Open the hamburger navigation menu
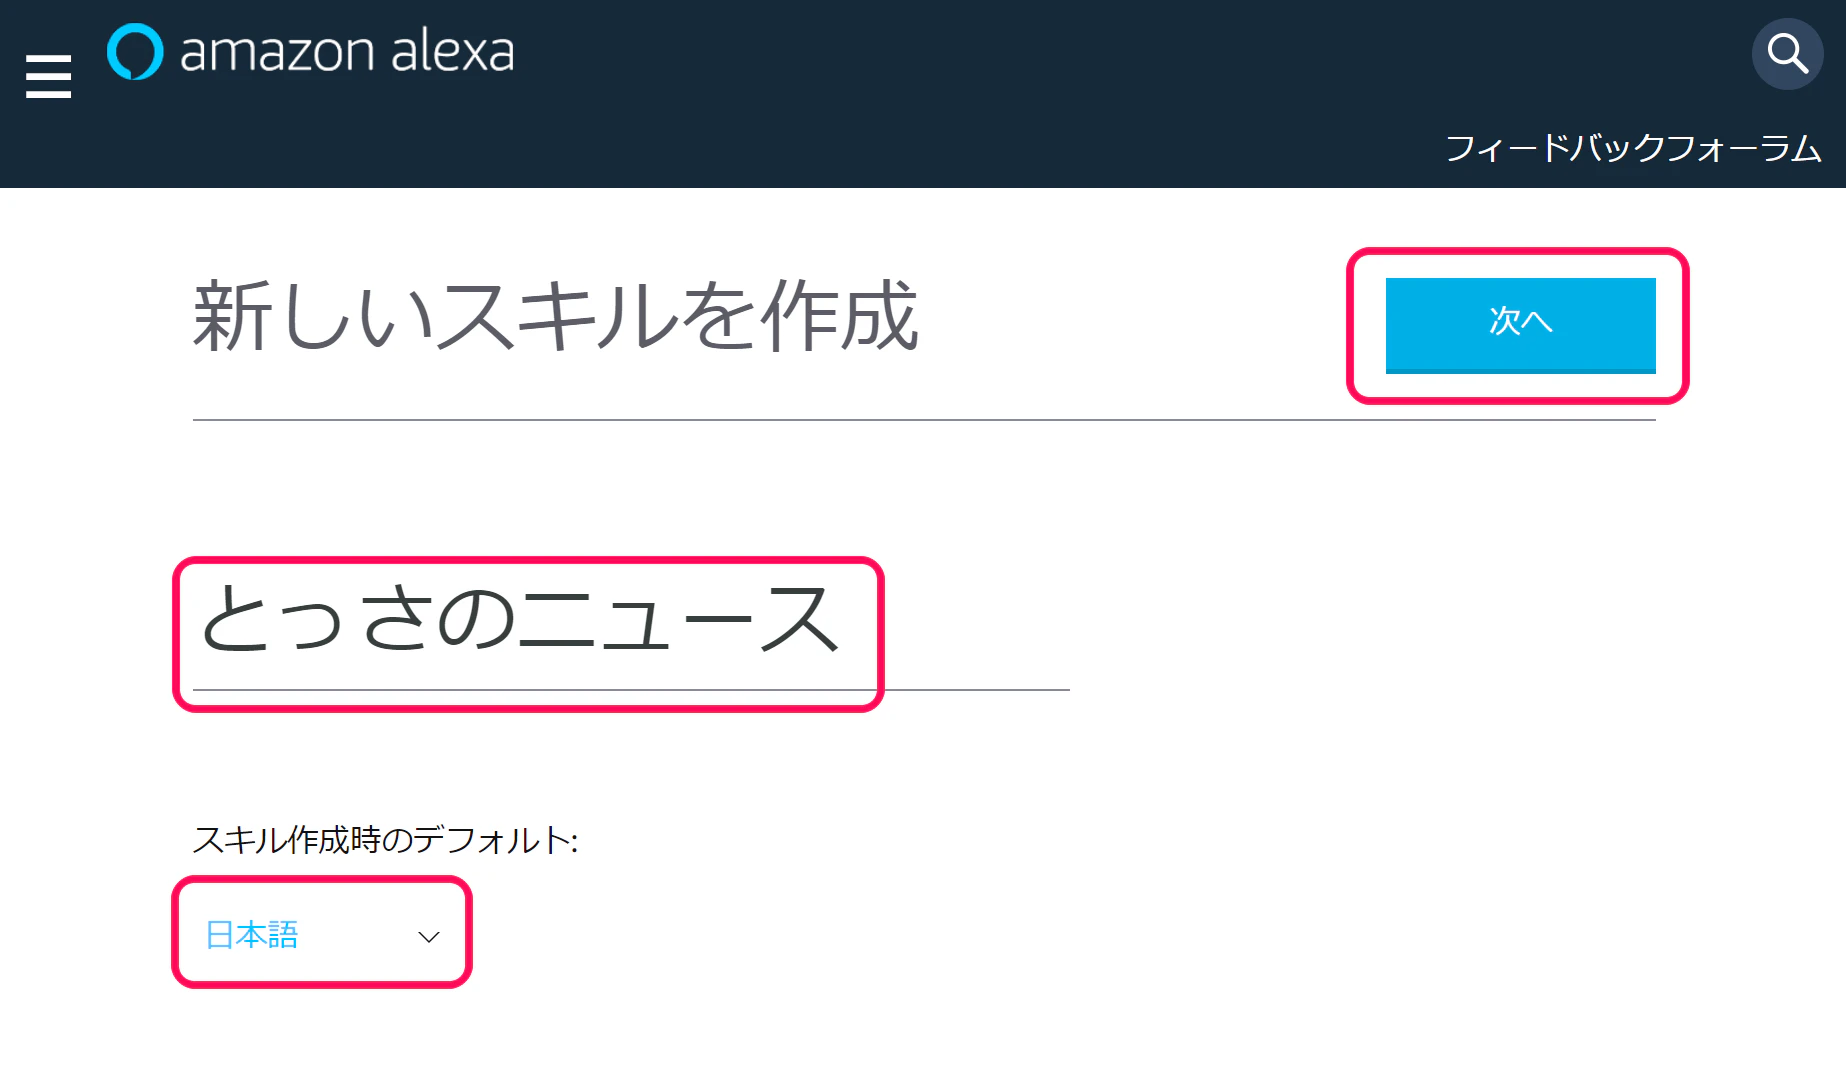Viewport: 1846px width, 1086px height. tap(48, 77)
